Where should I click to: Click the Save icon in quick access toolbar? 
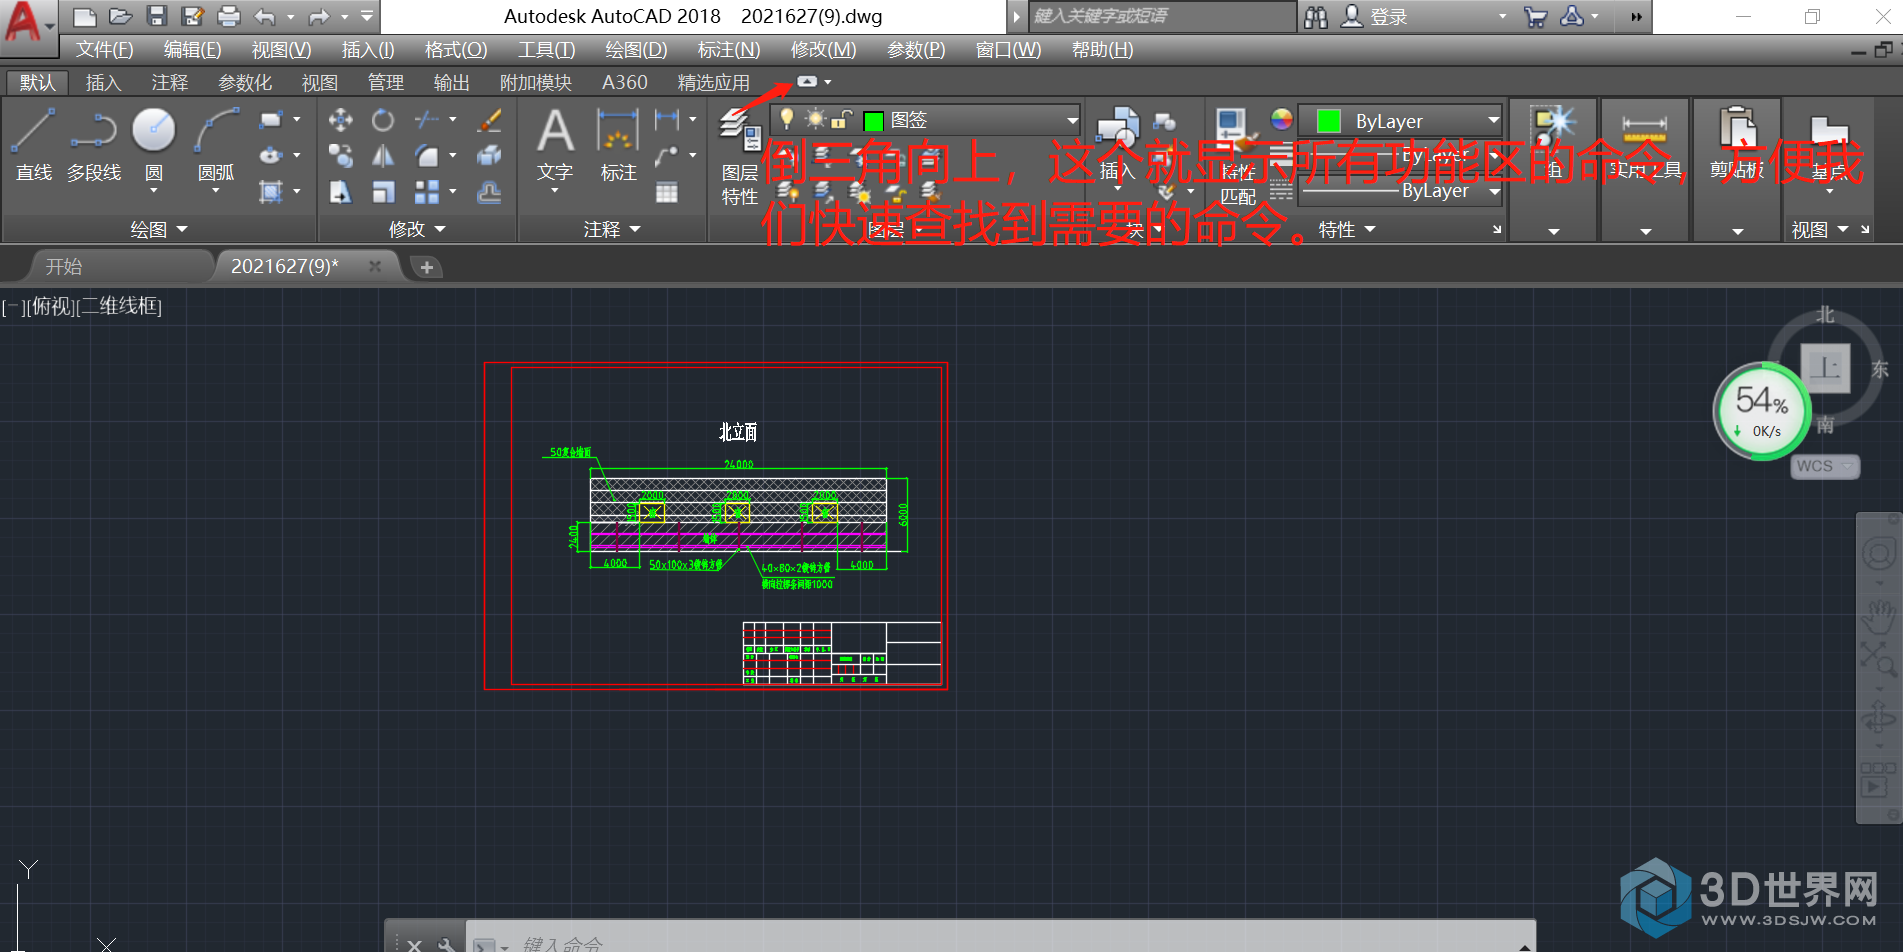(x=157, y=16)
